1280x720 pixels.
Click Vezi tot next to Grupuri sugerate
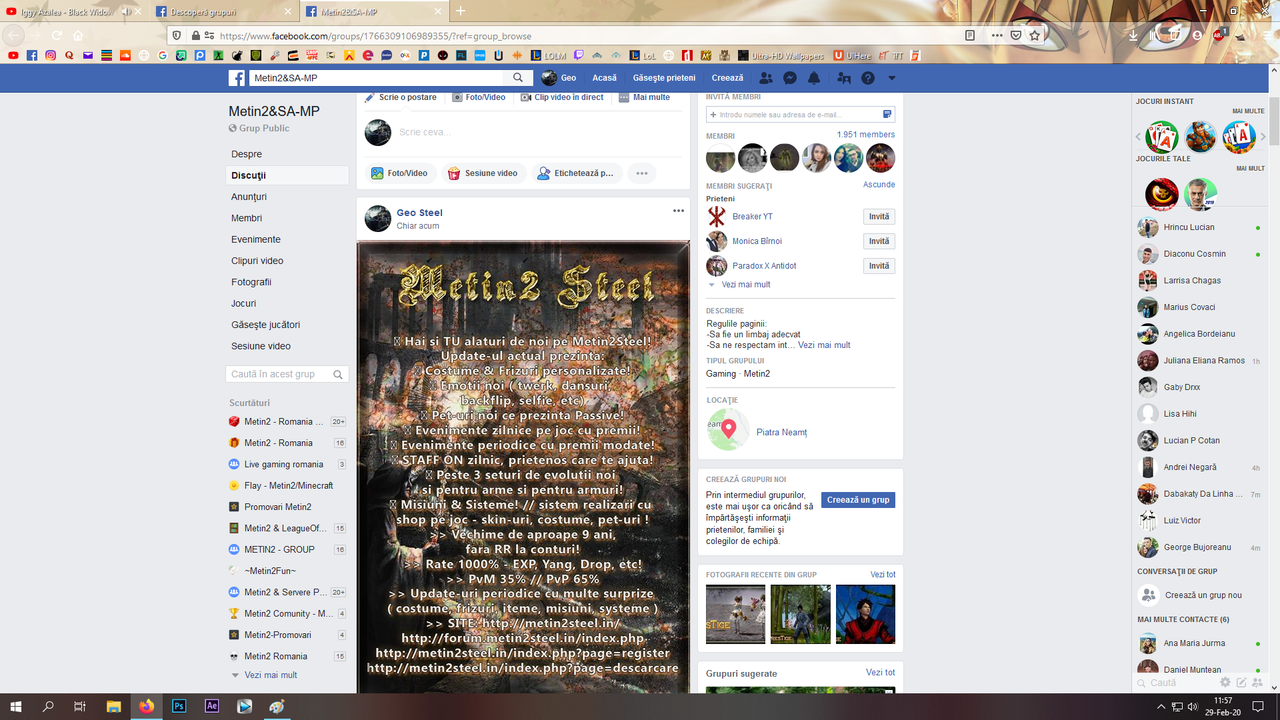tap(880, 673)
